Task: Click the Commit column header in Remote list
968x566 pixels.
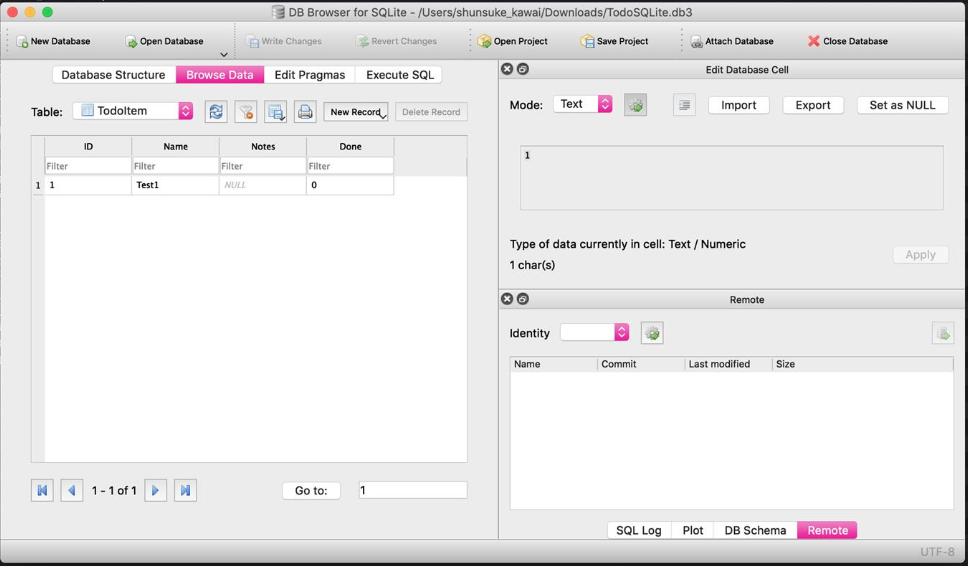Action: point(641,364)
